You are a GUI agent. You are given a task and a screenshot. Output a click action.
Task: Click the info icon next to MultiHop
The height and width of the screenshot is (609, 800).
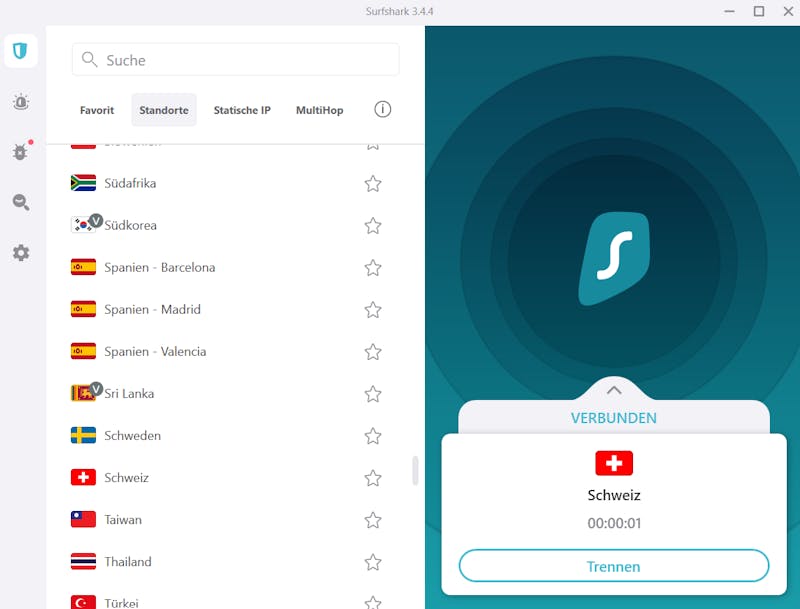[382, 109]
